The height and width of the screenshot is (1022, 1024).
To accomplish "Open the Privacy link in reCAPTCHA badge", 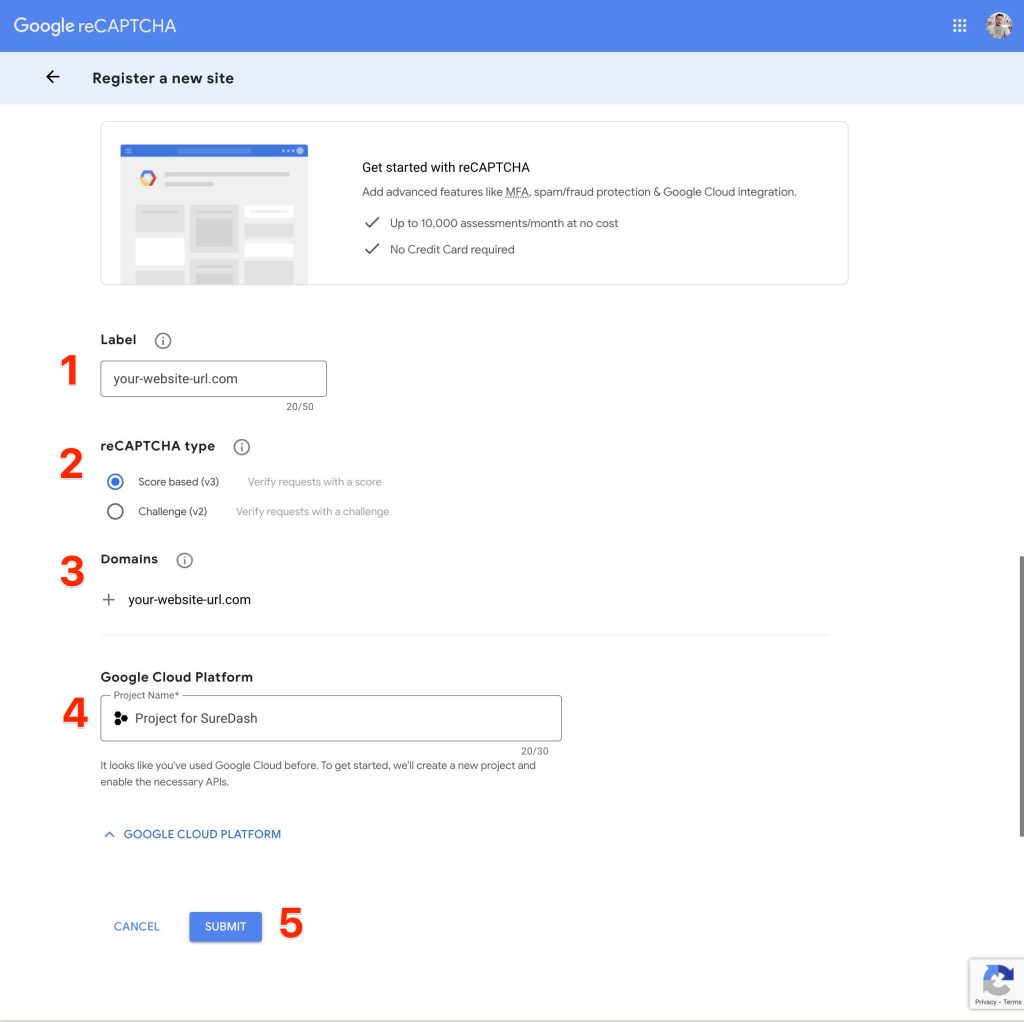I will pos(985,1002).
